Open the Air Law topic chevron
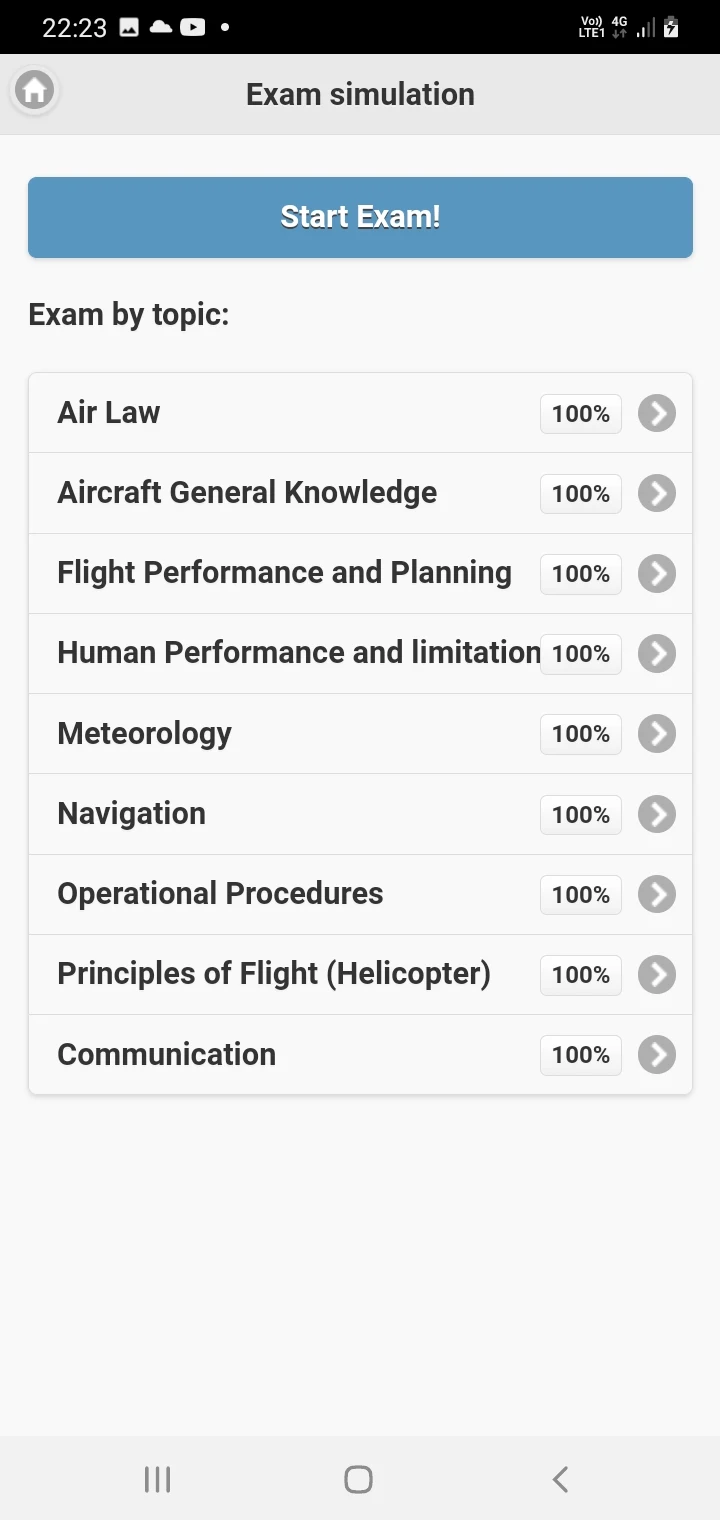The width and height of the screenshot is (720, 1520). point(657,413)
